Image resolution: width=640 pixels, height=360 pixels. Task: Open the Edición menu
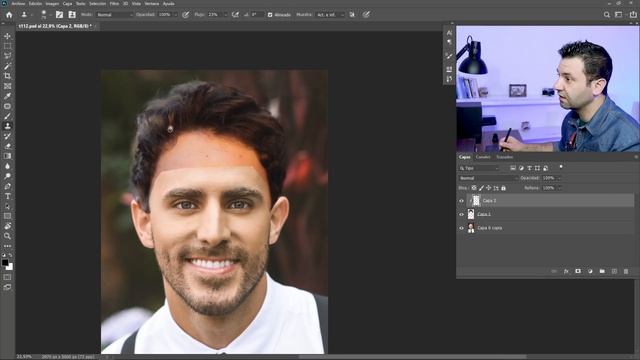[35, 4]
